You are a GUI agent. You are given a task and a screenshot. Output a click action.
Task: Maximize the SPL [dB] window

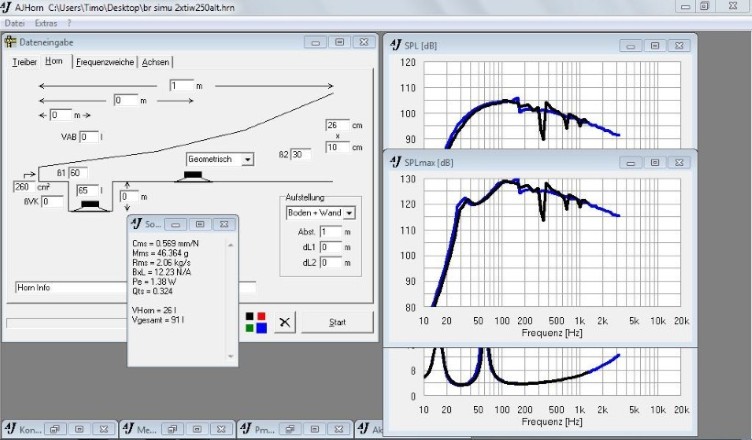[x=655, y=46]
